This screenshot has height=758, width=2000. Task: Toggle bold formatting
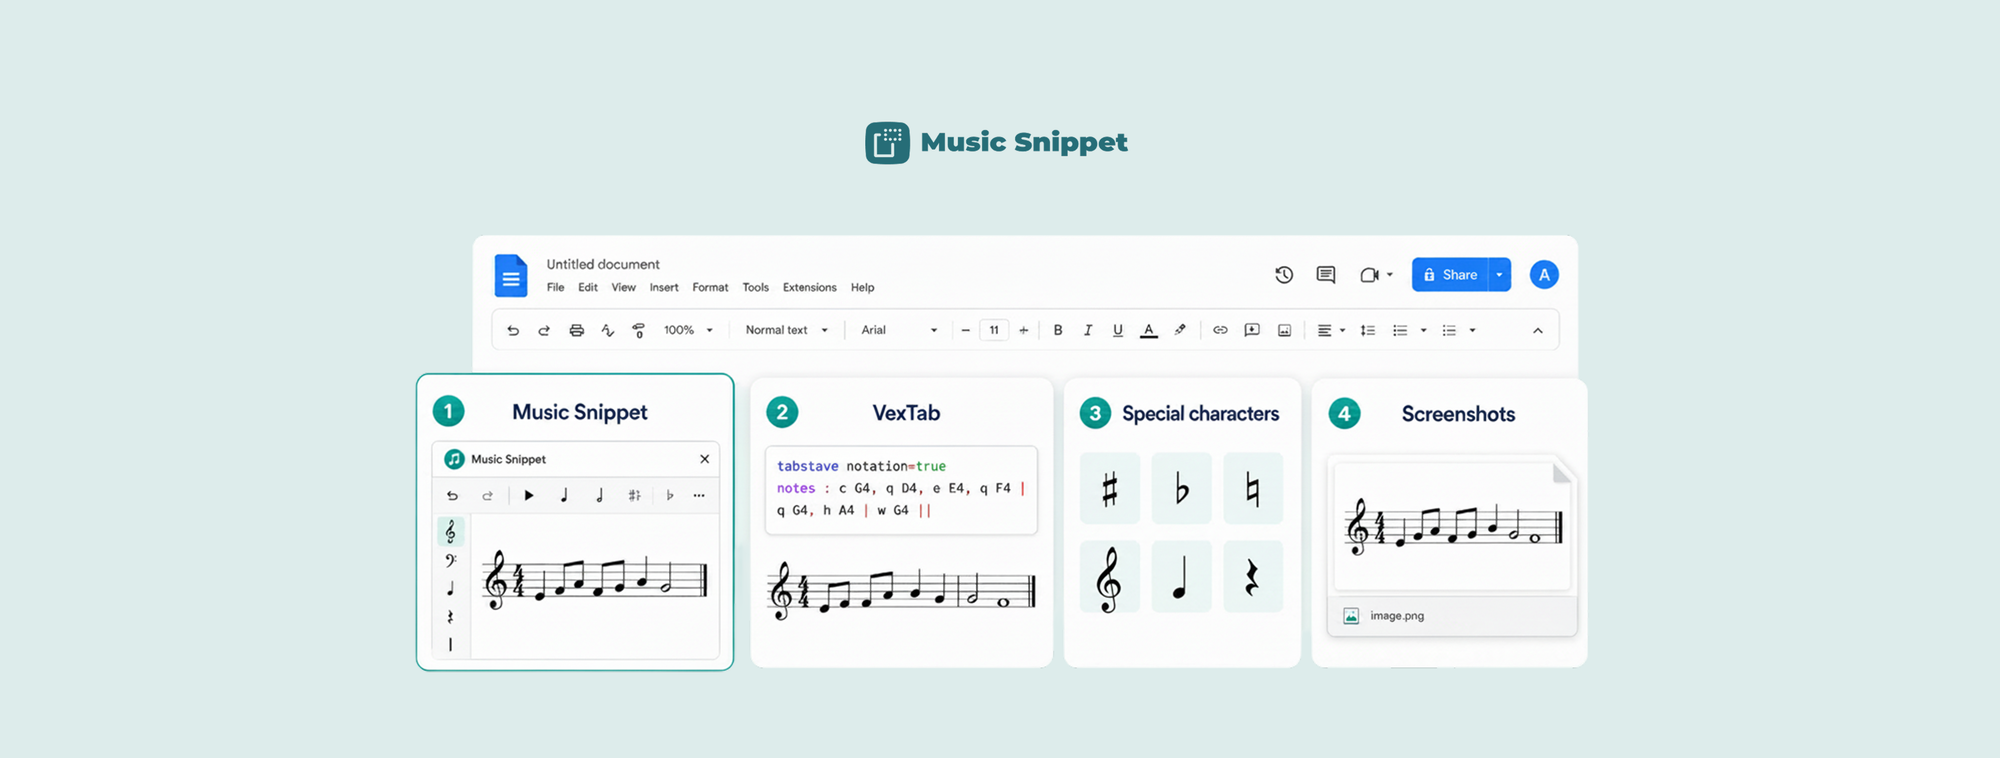[1058, 330]
